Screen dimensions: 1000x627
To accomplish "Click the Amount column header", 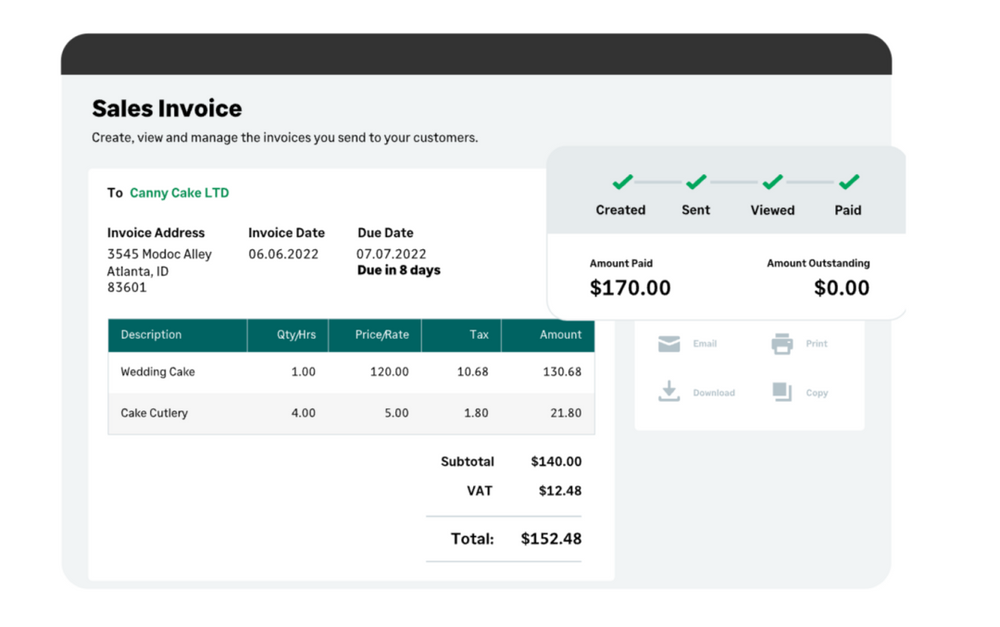I will point(560,335).
